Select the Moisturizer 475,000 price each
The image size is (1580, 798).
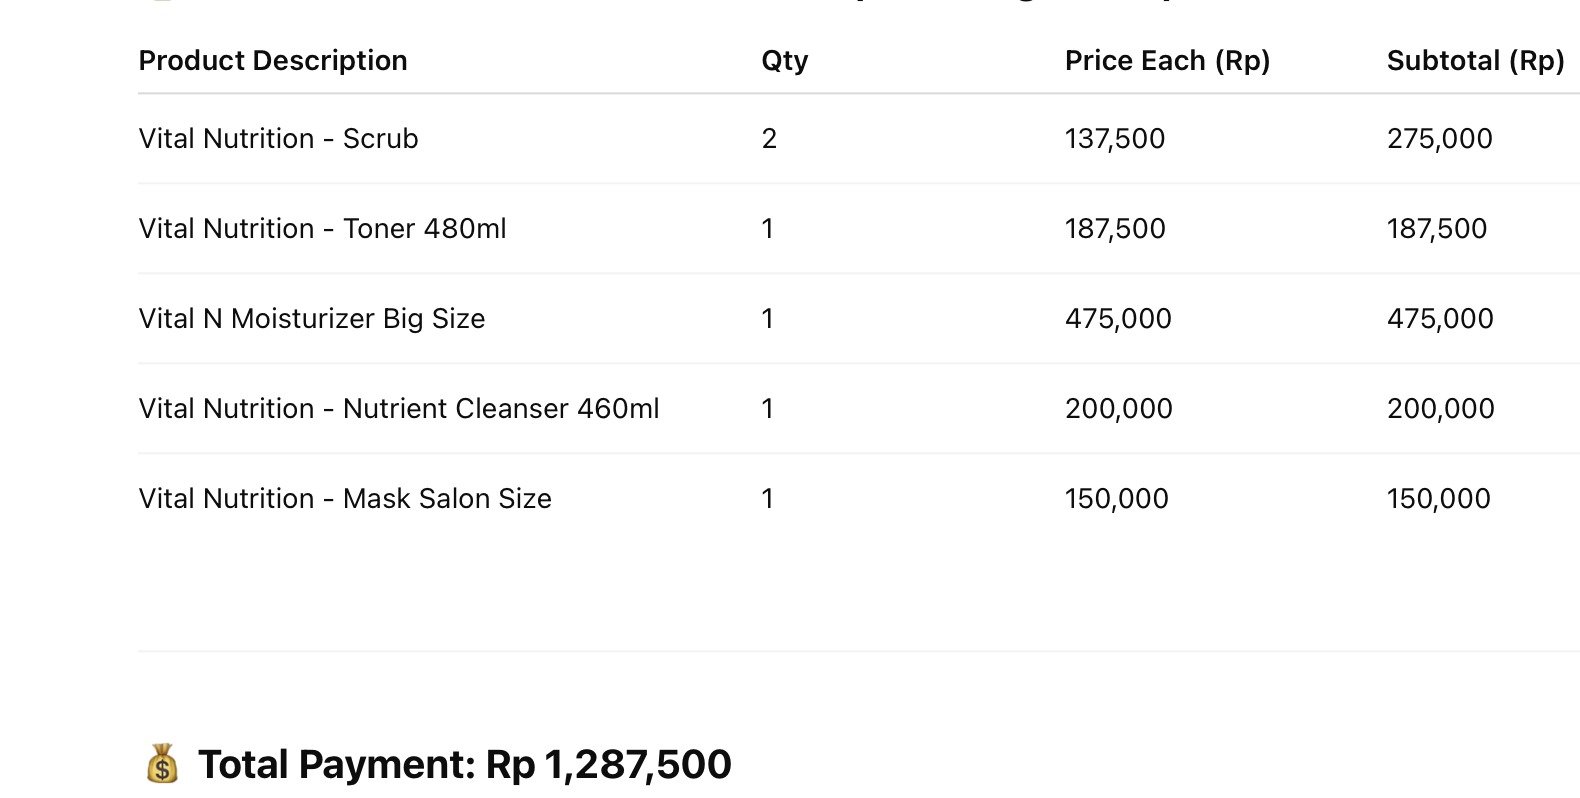1118,319
